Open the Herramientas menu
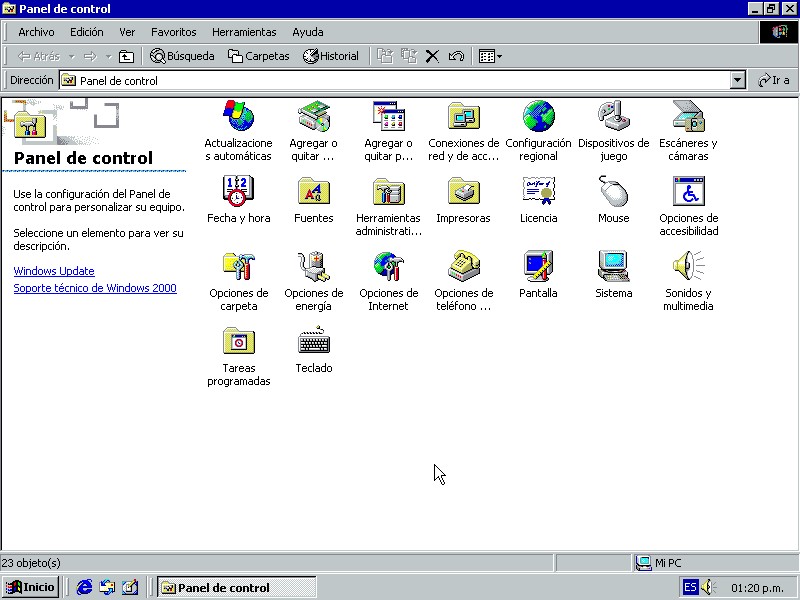800x600 pixels. pyautogui.click(x=244, y=32)
